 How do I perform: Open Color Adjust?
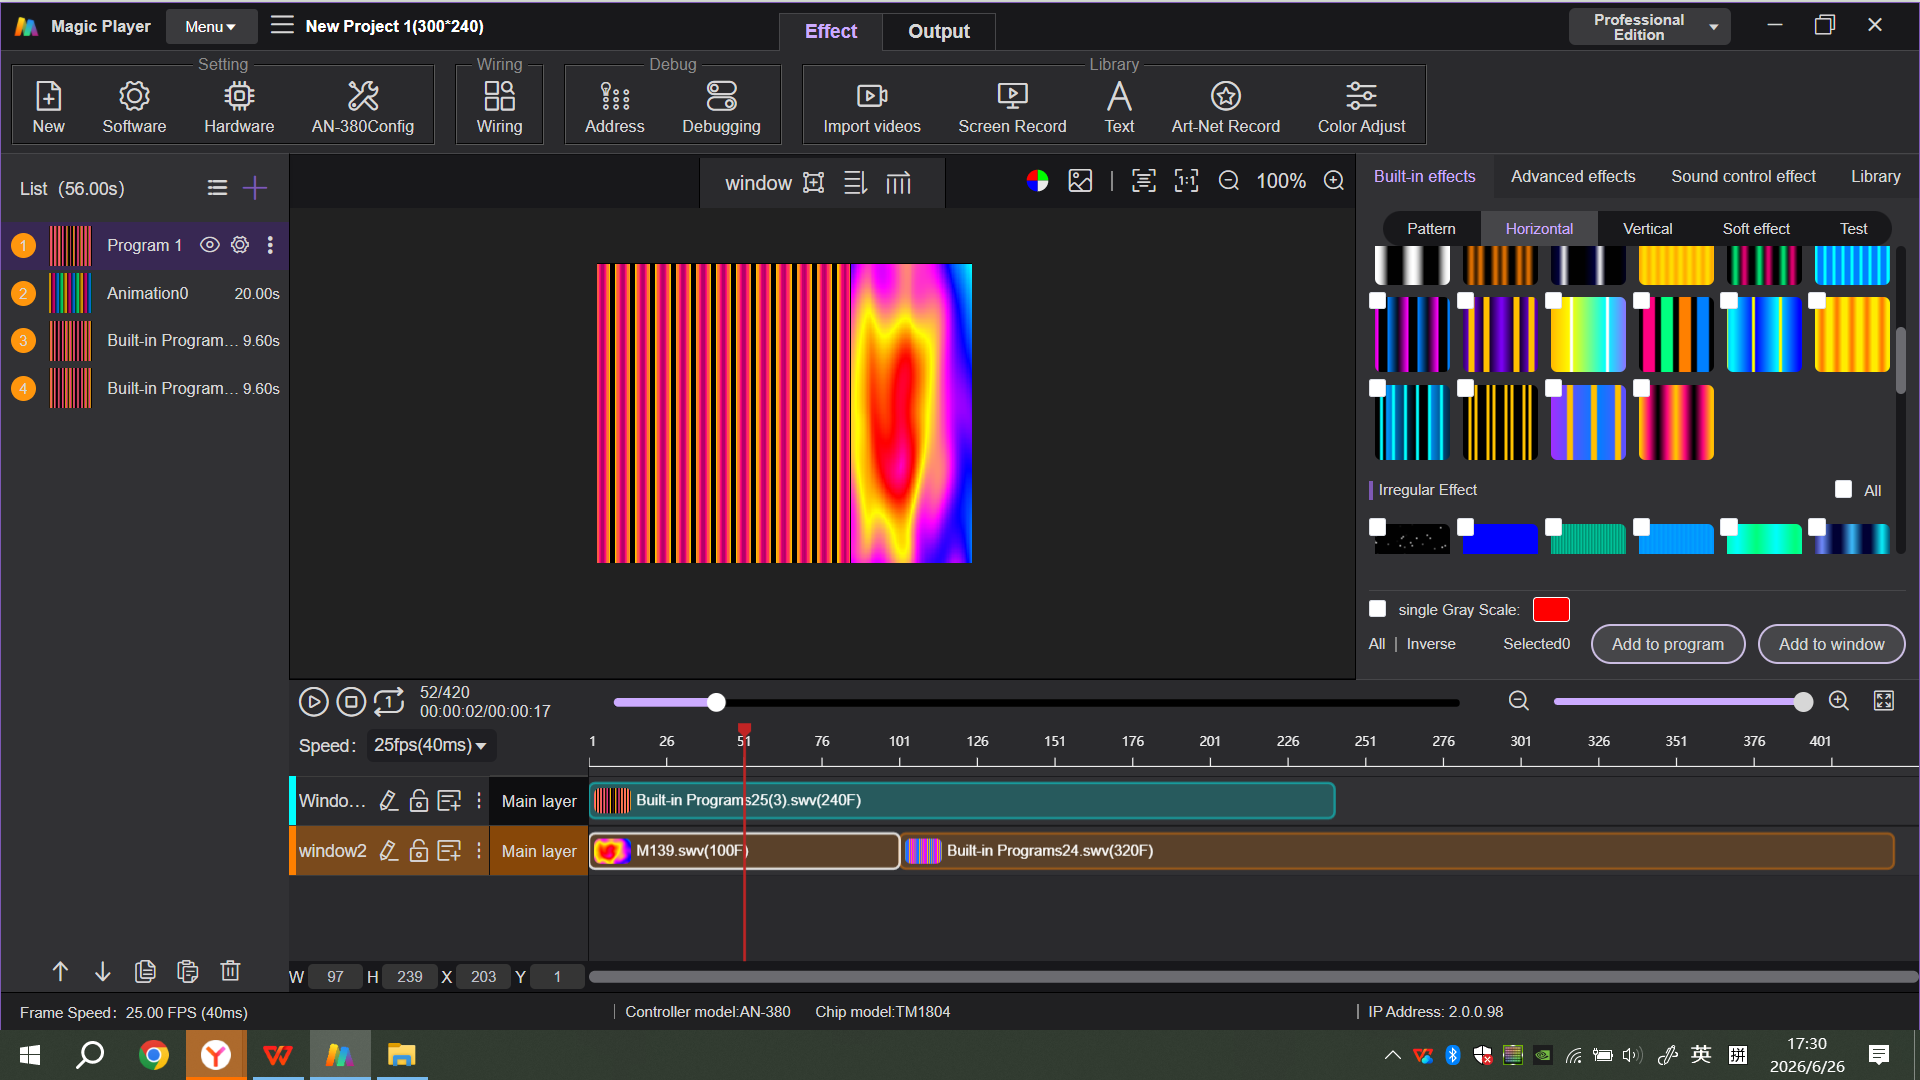[1361, 106]
